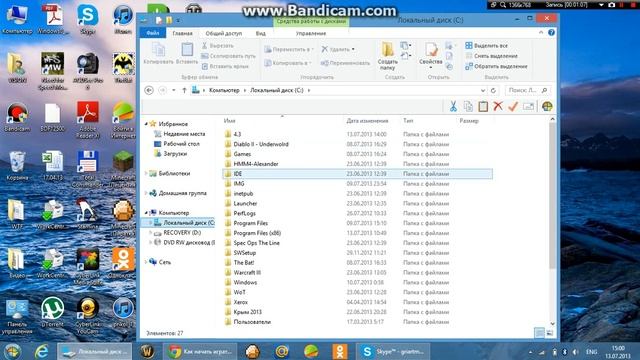Go back with the navigation back arrow
The width and height of the screenshot is (640, 360).
pos(149,90)
